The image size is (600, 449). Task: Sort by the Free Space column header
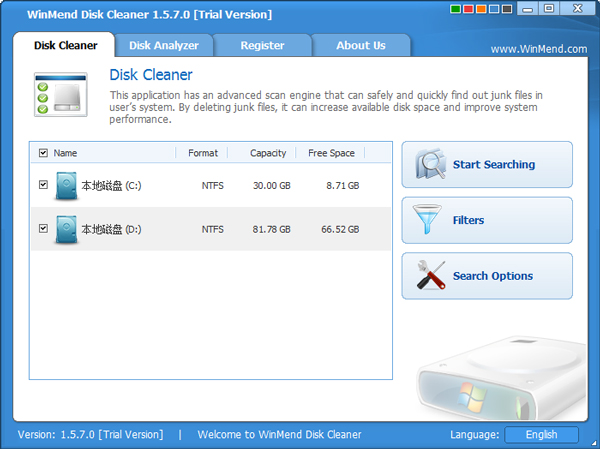pos(331,153)
